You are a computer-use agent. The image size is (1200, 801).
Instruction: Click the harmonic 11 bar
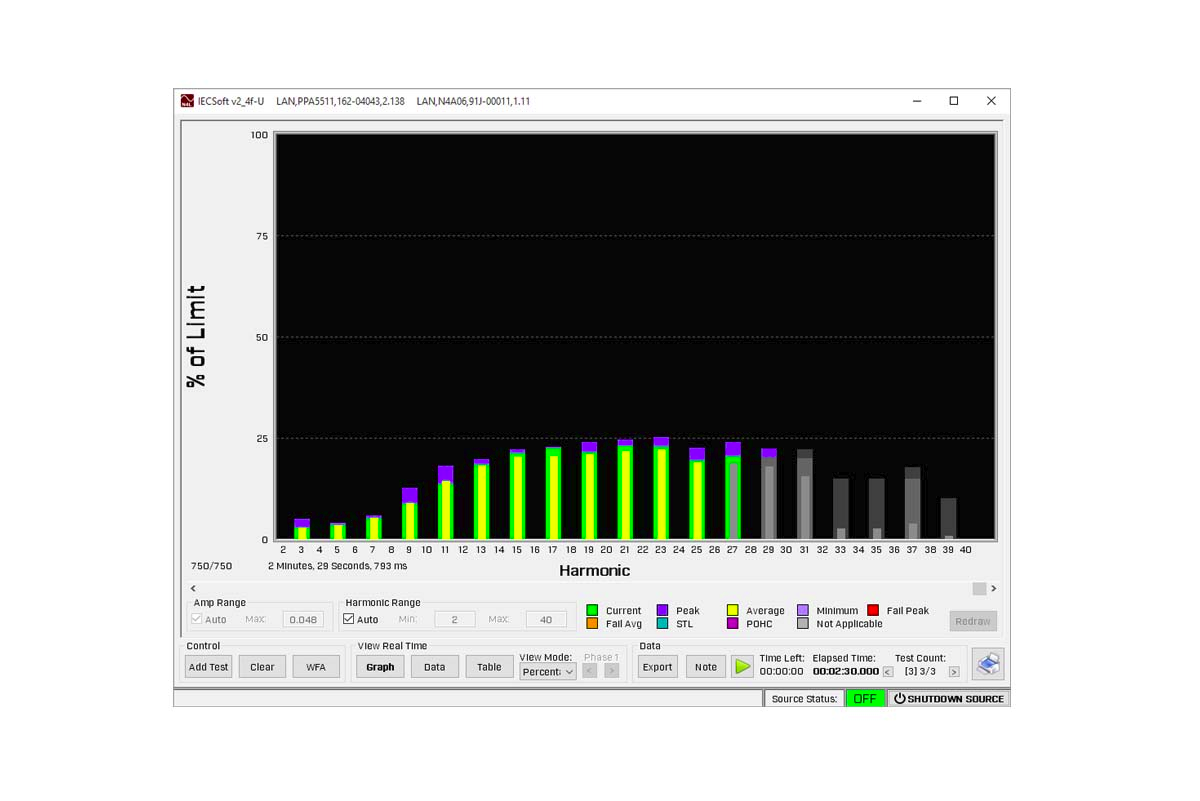[x=445, y=503]
